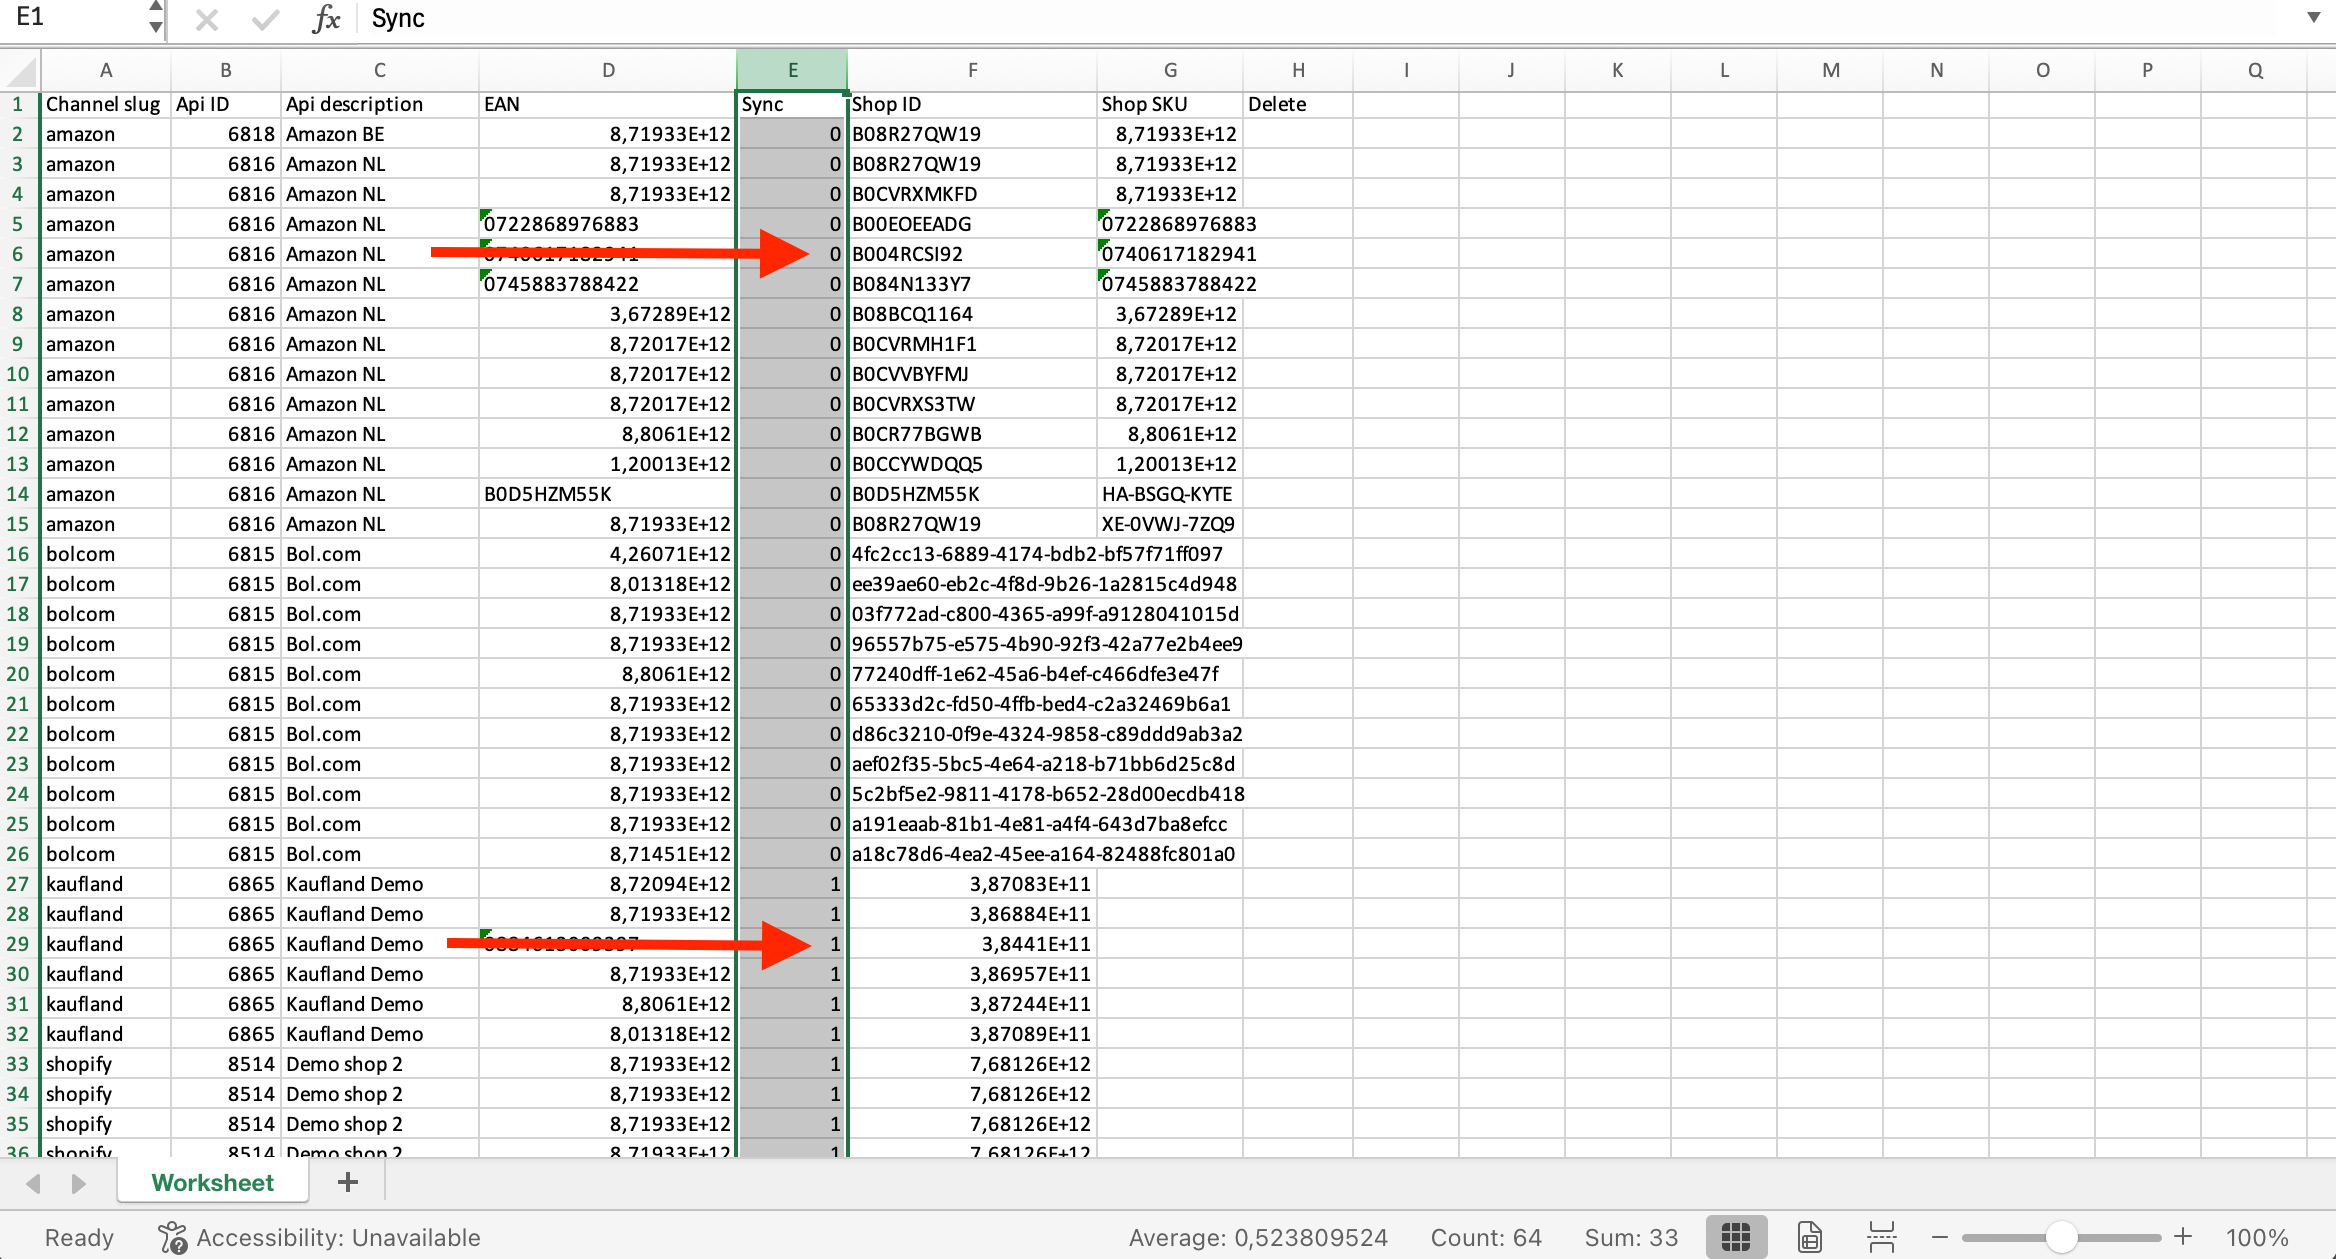This screenshot has height=1259, width=2336.
Task: Select the EAN cell B0D5HZM55K
Action: [608, 494]
